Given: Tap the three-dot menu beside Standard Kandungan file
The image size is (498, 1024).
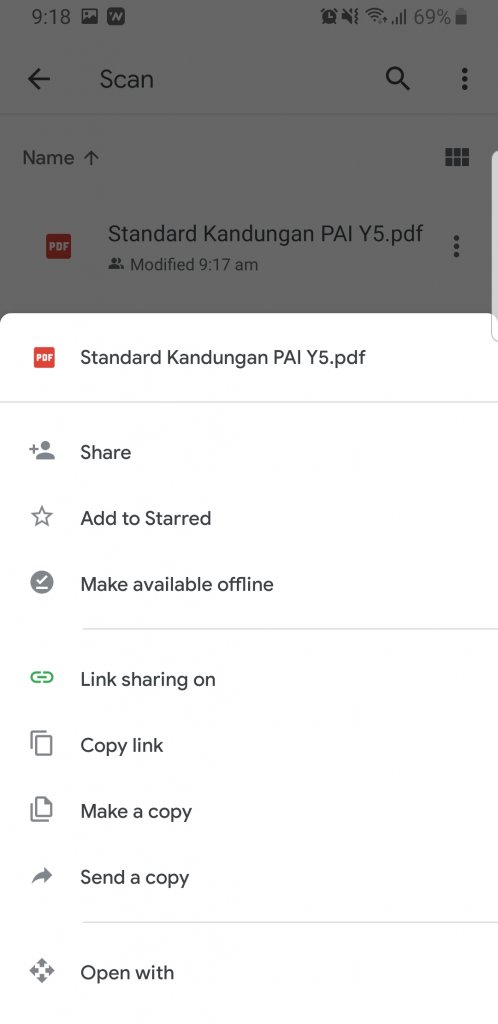Looking at the screenshot, I should coord(456,246).
